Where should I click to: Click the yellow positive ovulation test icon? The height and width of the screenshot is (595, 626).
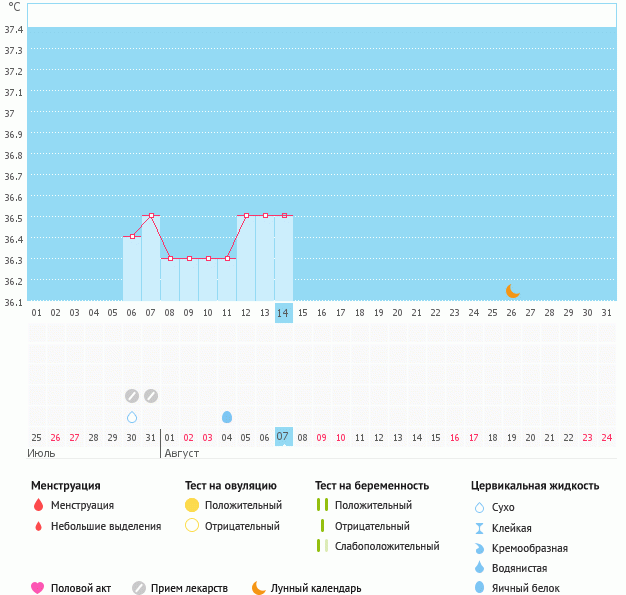coord(192,505)
